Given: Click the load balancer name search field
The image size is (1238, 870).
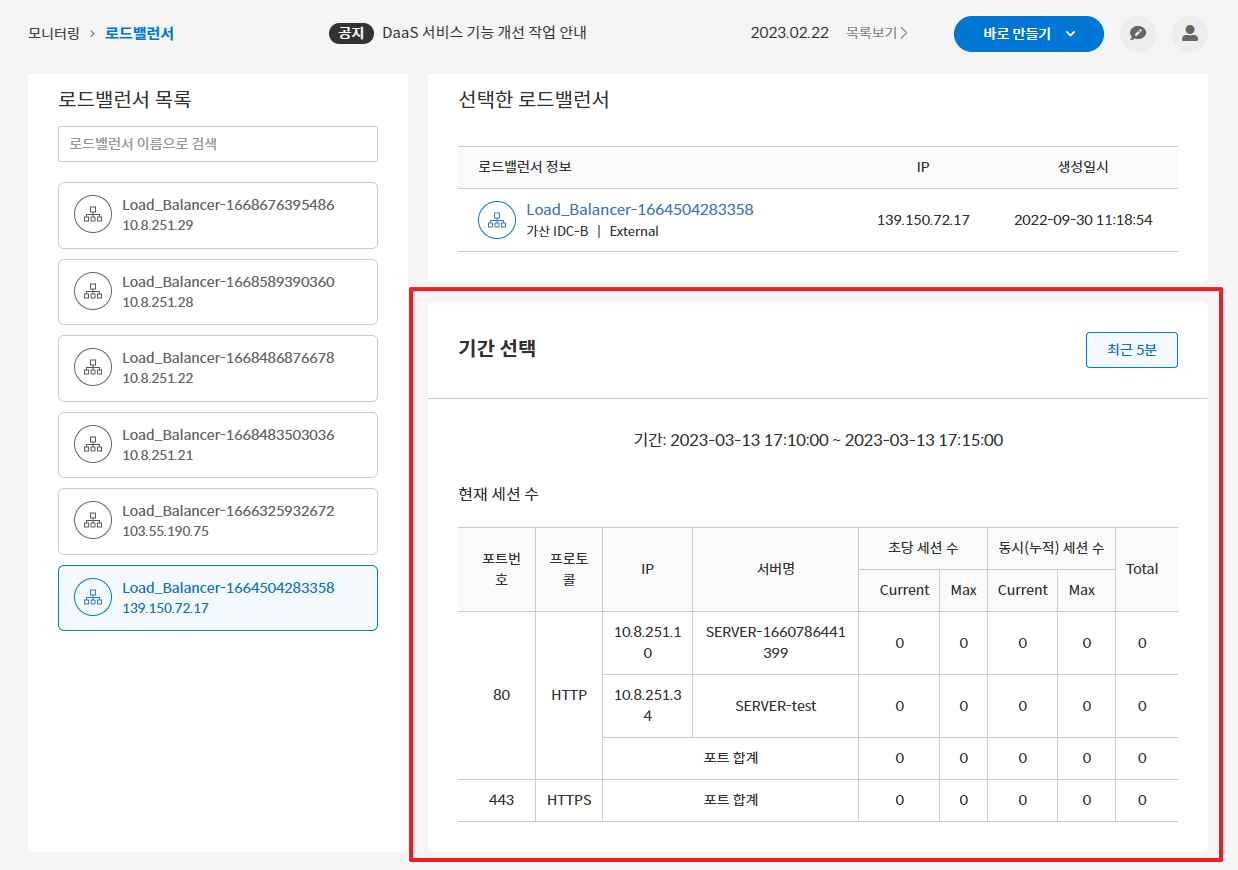Looking at the screenshot, I should click(218, 144).
